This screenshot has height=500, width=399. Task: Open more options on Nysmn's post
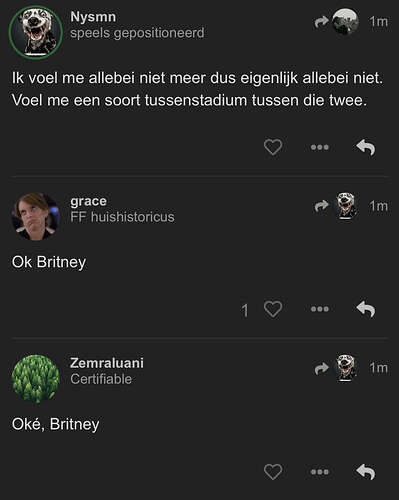[x=320, y=147]
